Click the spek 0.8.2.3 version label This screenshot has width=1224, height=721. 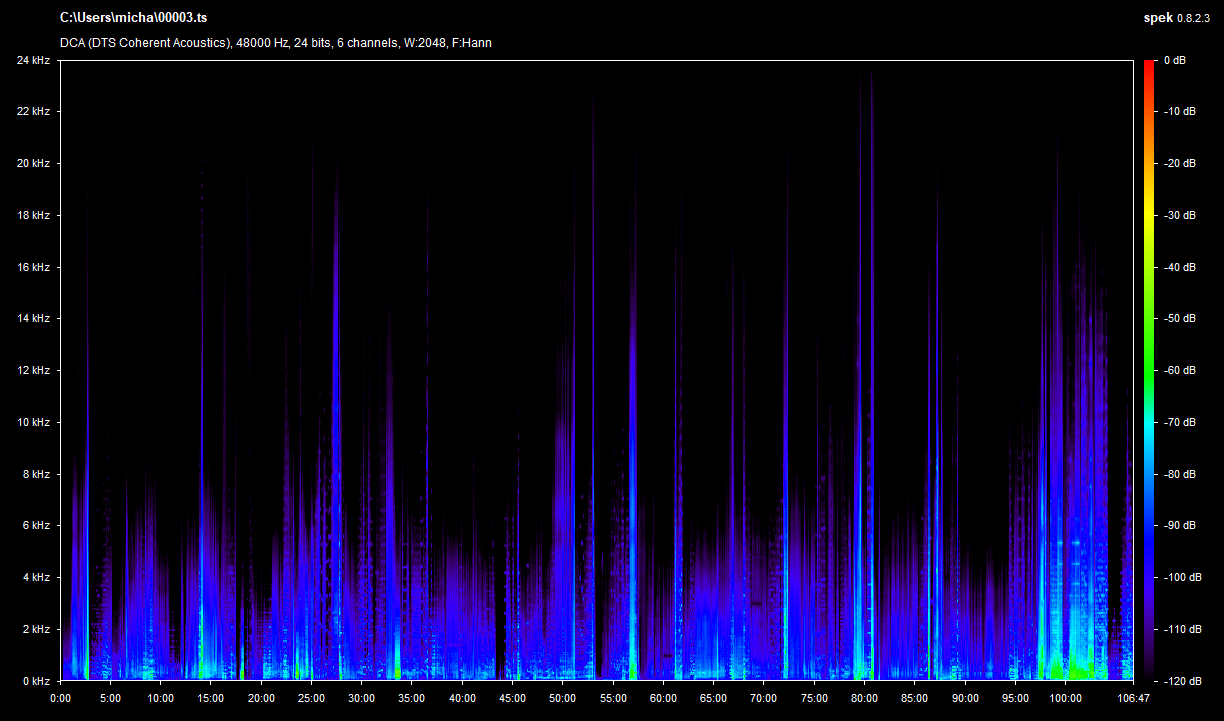pyautogui.click(x=1176, y=18)
